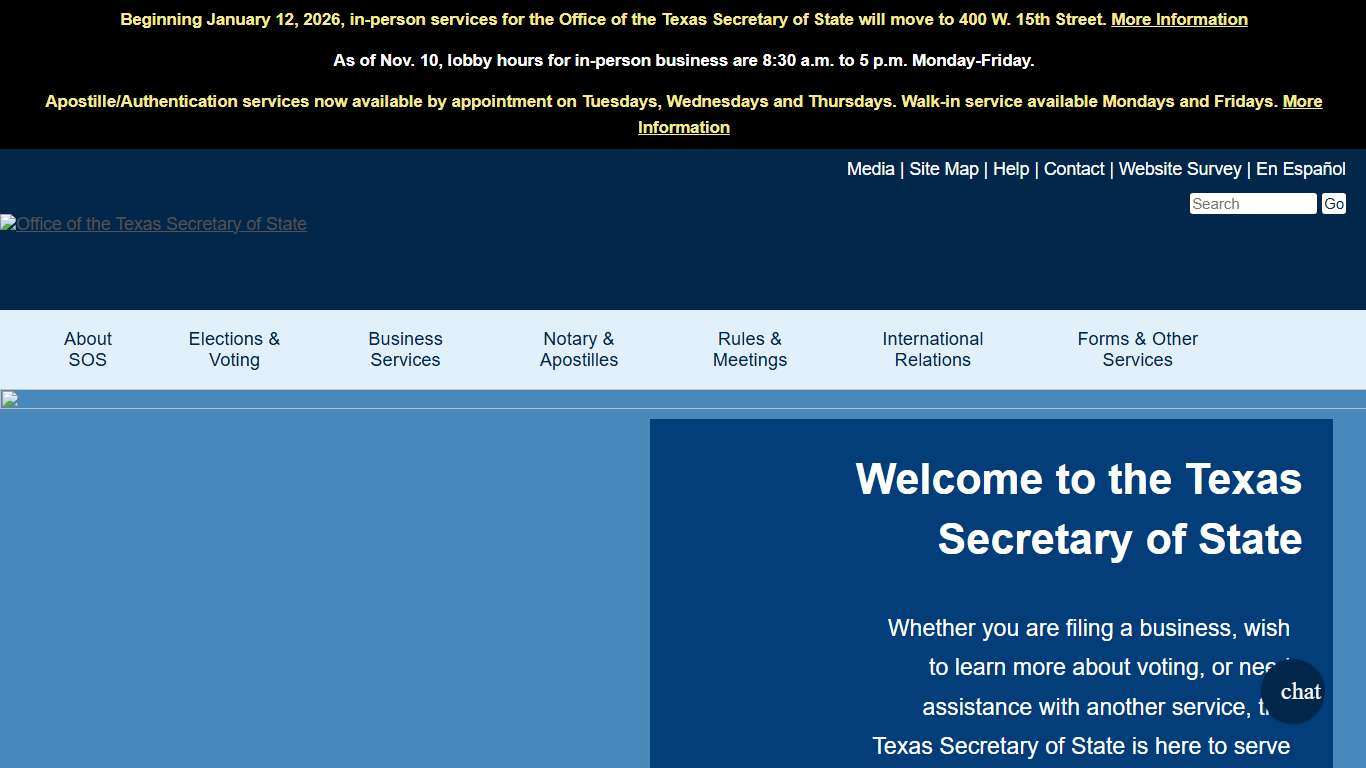Open the Rules & Meetings menu

[749, 349]
